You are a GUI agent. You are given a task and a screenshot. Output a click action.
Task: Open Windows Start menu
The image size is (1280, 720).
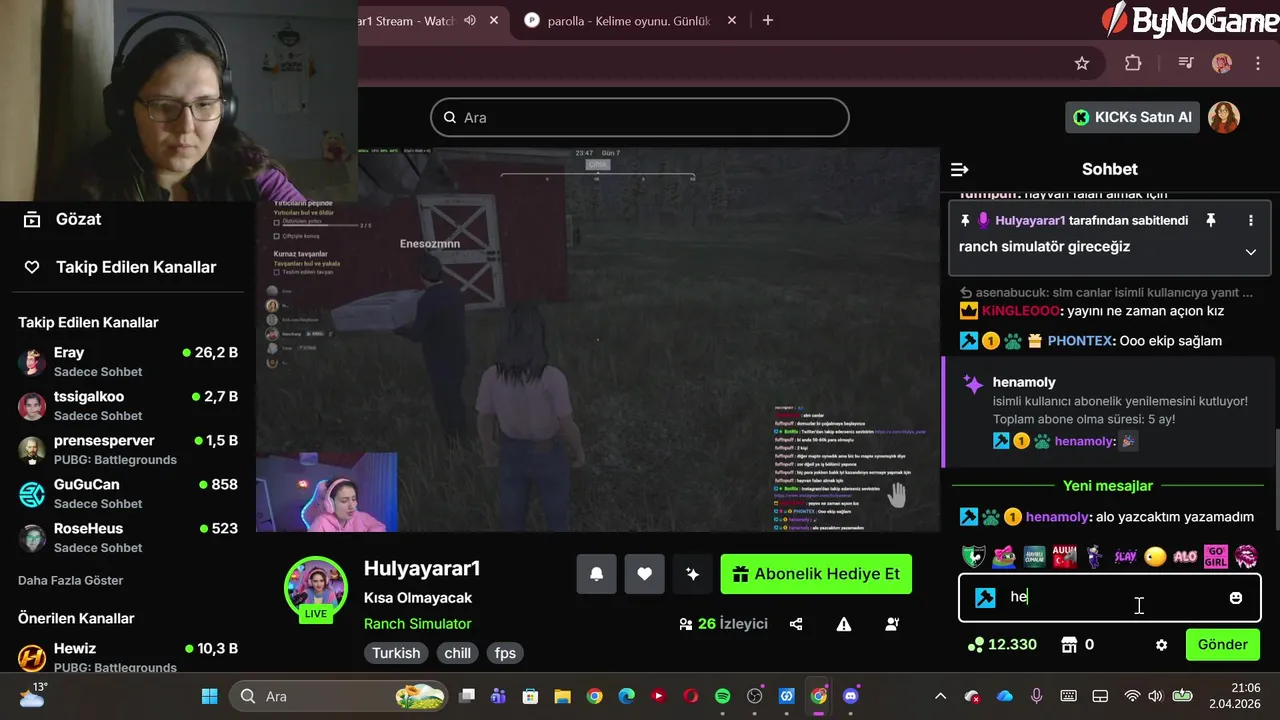(x=210, y=696)
